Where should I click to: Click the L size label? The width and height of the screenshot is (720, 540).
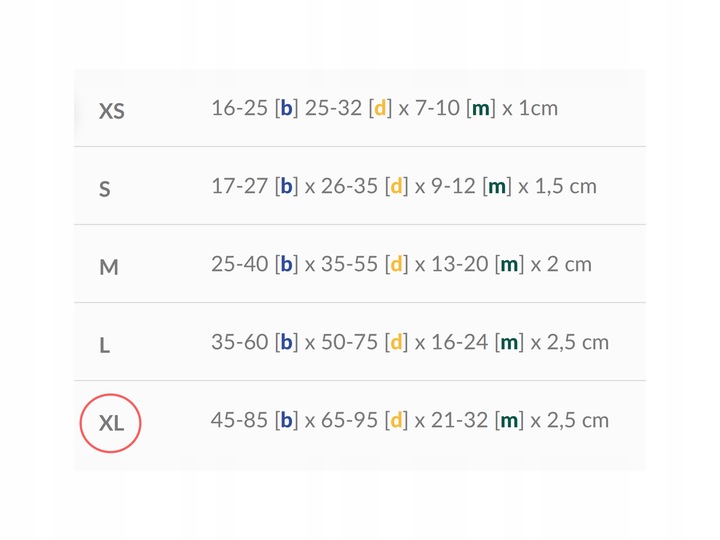(x=105, y=345)
